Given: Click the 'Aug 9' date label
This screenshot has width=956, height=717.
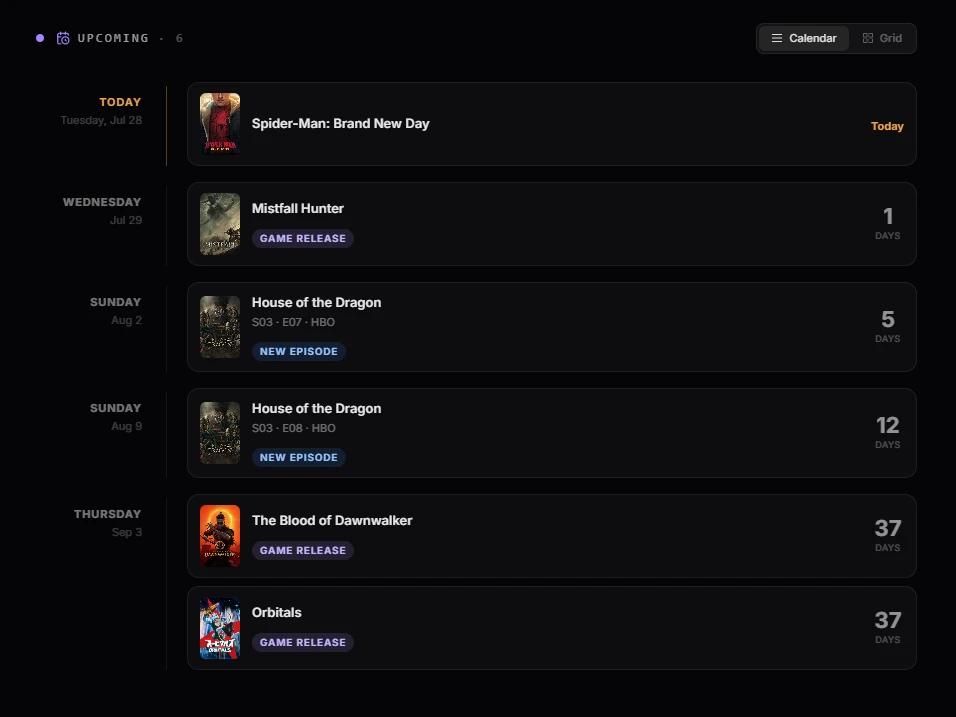Looking at the screenshot, I should click(x=126, y=427).
